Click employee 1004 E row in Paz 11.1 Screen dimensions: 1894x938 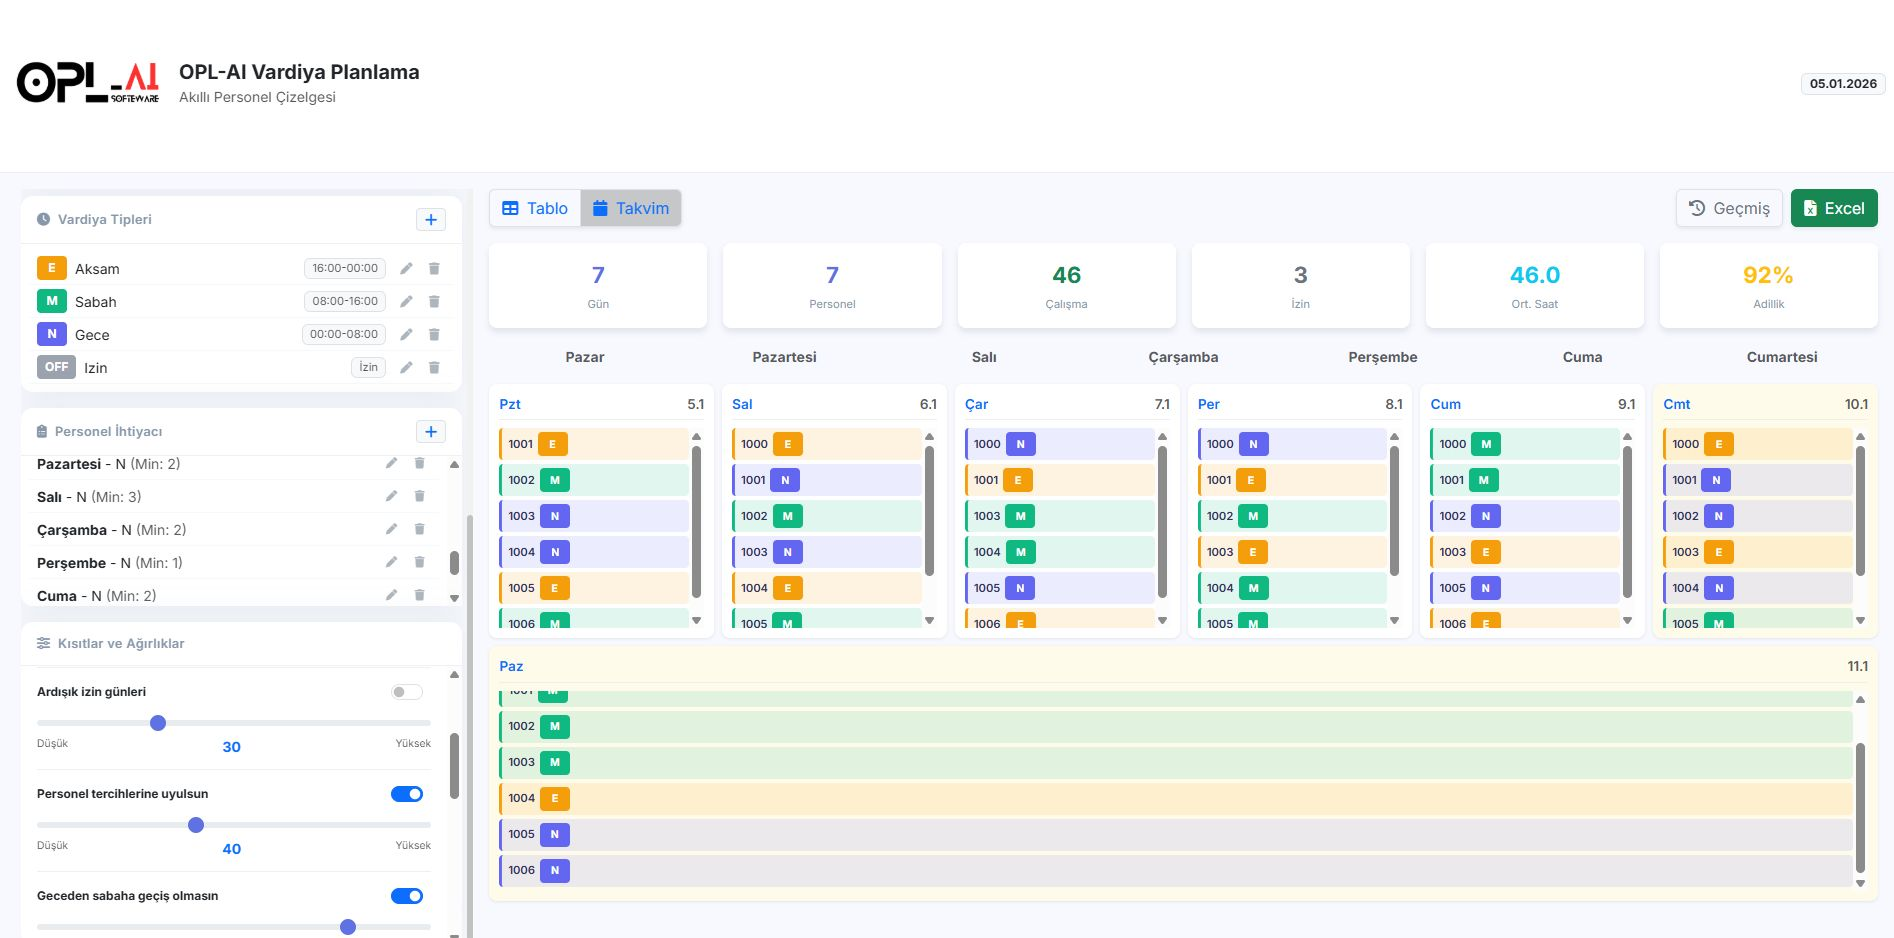click(x=1175, y=798)
